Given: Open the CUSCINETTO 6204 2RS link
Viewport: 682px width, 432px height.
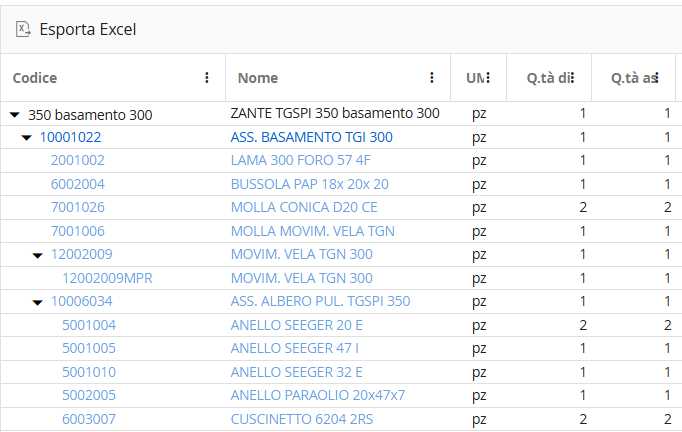Looking at the screenshot, I should tap(302, 419).
